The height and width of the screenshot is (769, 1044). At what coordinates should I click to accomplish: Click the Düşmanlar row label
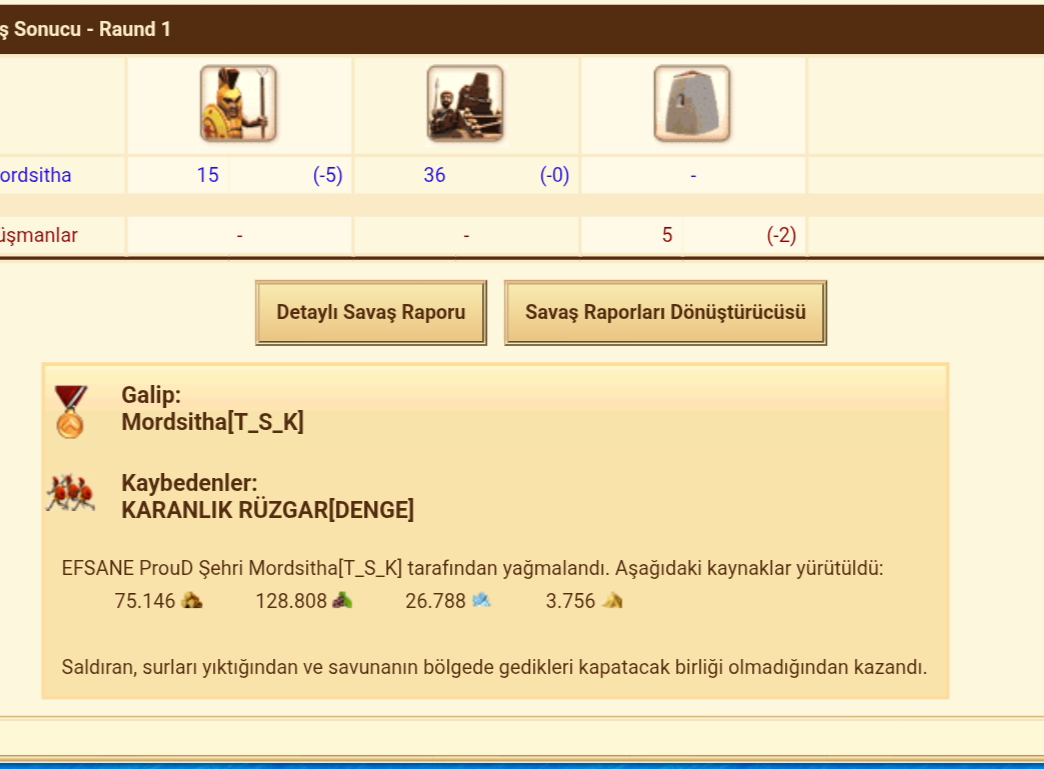(x=39, y=235)
